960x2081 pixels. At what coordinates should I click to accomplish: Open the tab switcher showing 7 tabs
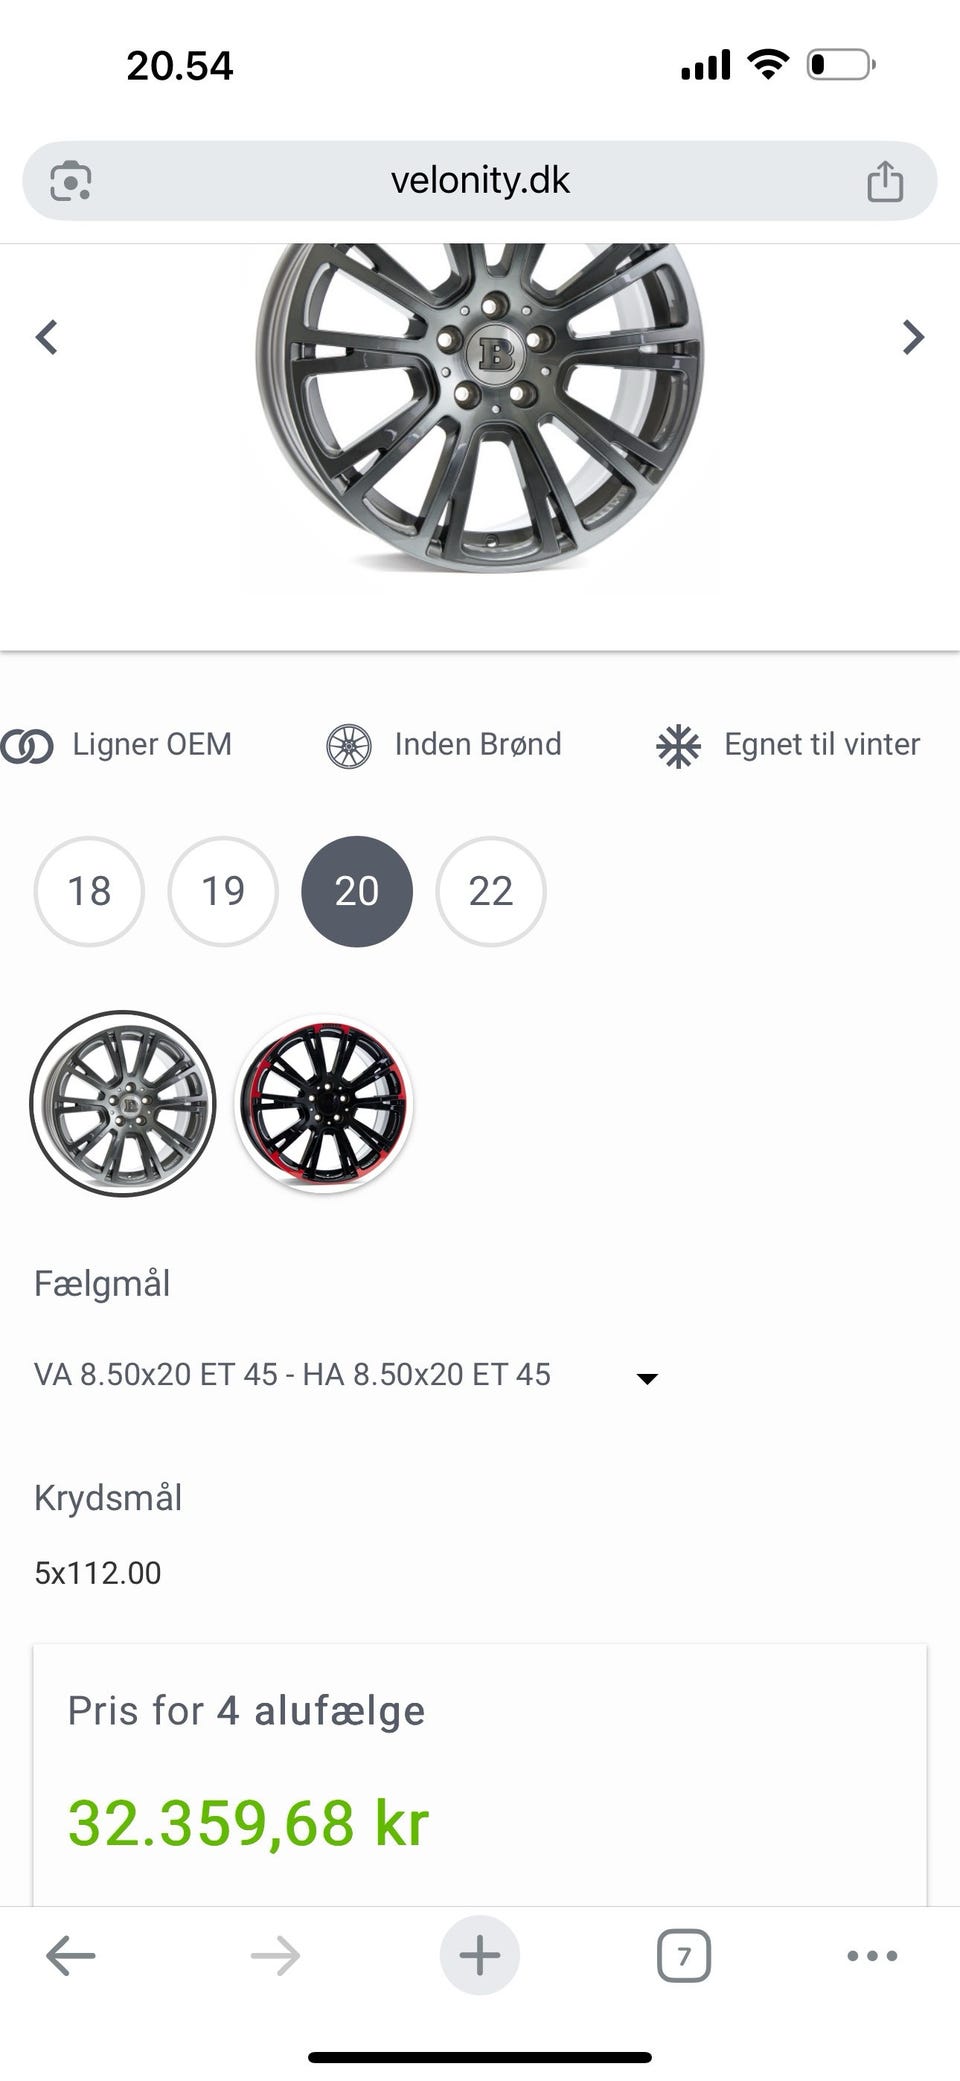coord(684,1955)
